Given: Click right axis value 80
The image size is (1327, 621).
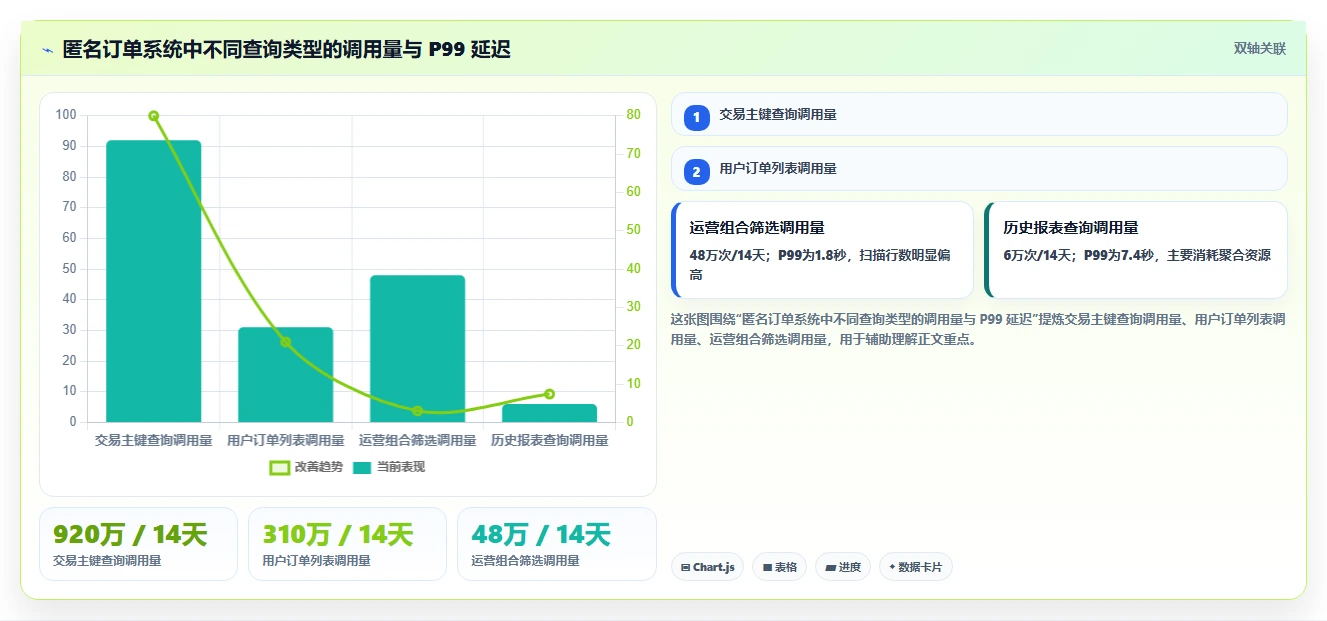Looking at the screenshot, I should (x=633, y=115).
